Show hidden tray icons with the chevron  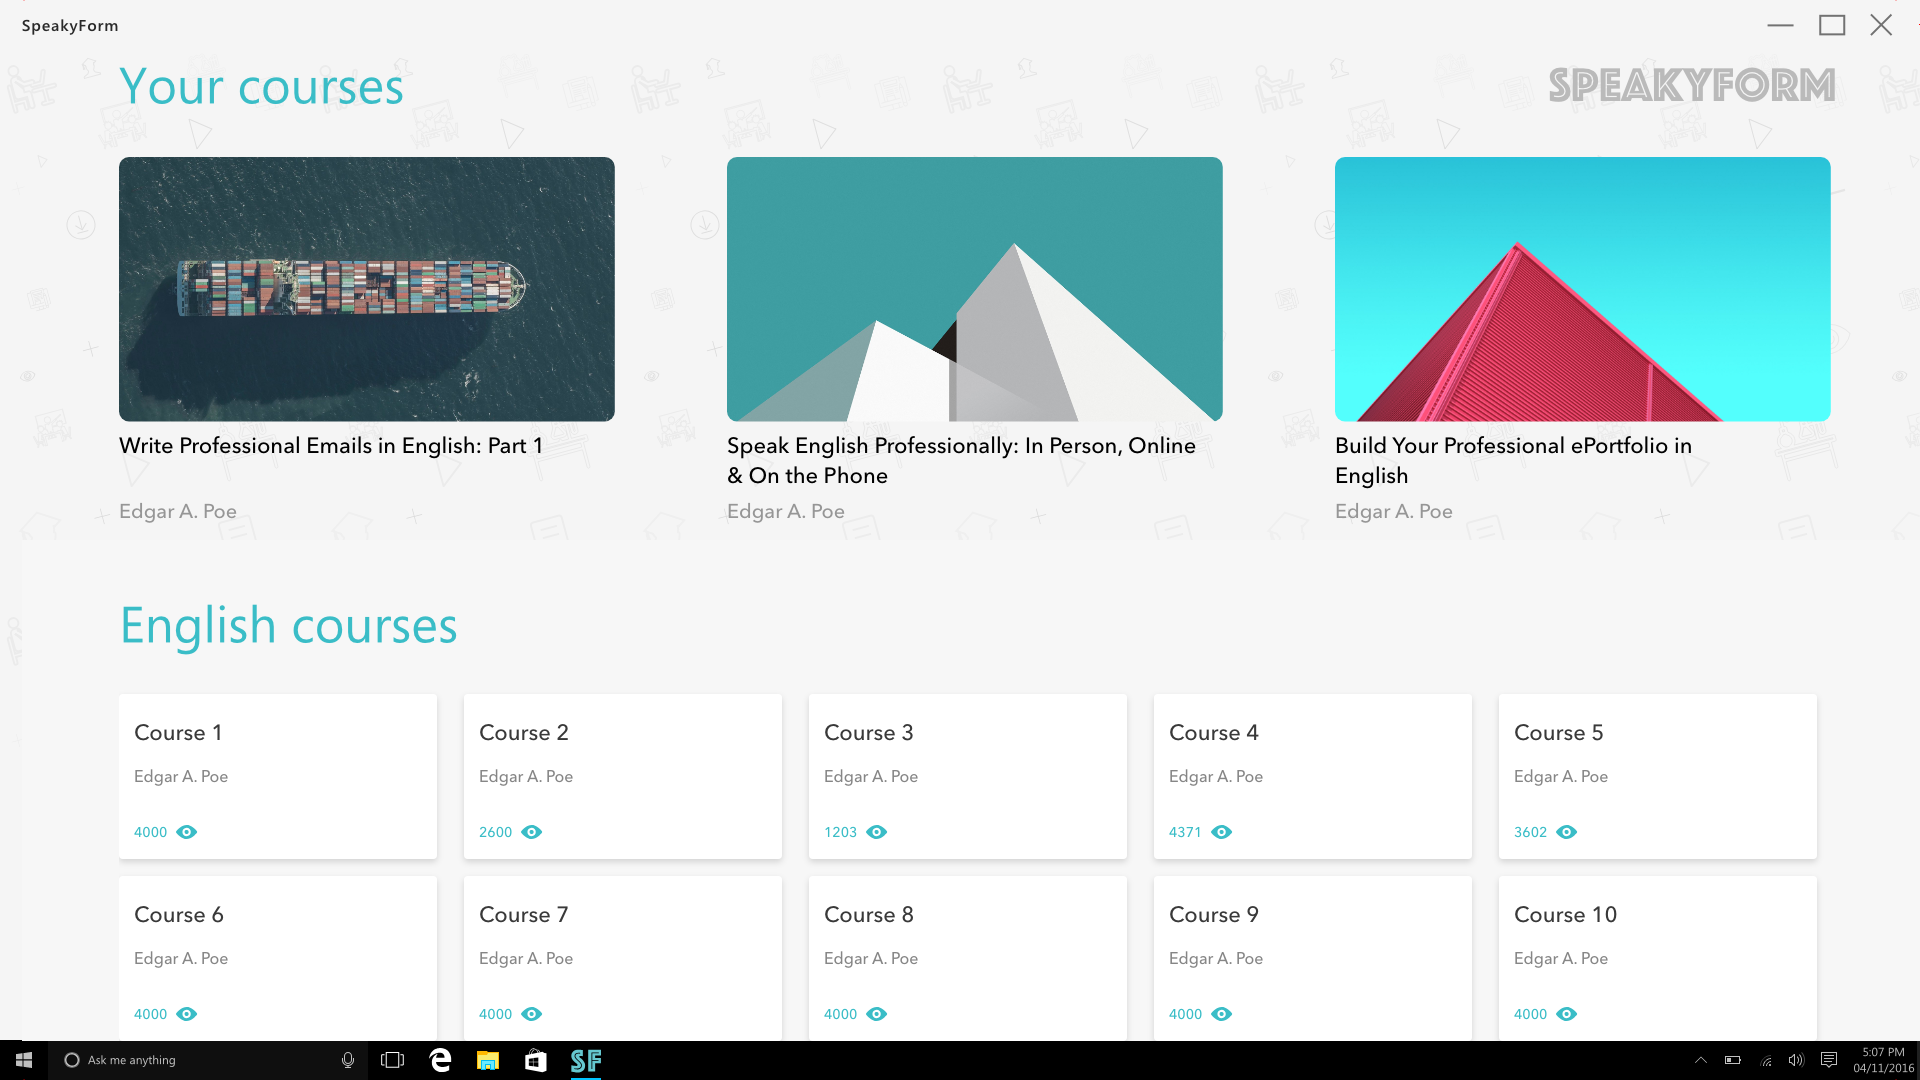click(x=1701, y=1060)
